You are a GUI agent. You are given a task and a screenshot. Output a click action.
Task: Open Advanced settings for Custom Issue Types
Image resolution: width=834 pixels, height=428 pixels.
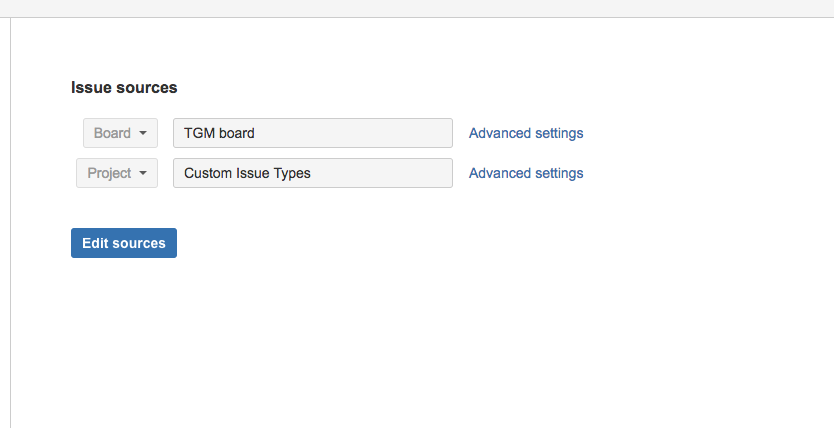point(526,173)
